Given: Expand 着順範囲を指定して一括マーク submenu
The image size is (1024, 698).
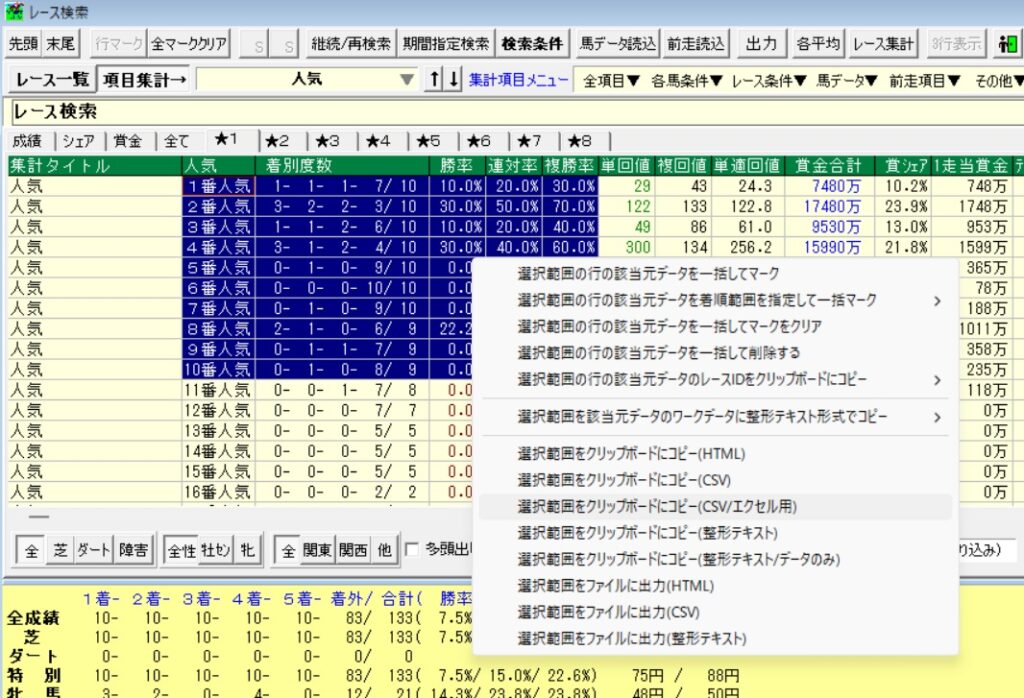Looking at the screenshot, I should [715, 300].
